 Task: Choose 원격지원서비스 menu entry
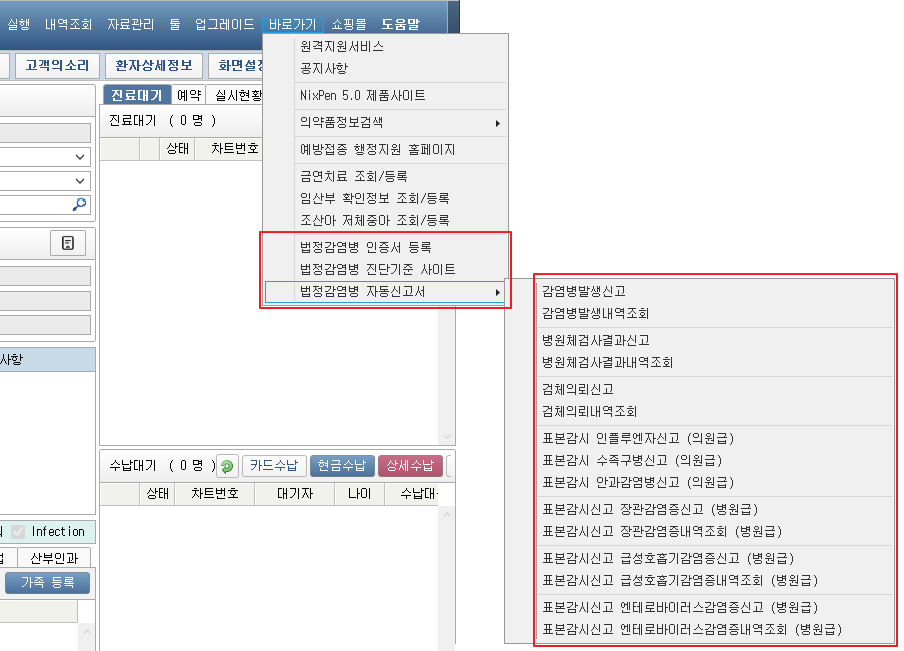pos(342,47)
